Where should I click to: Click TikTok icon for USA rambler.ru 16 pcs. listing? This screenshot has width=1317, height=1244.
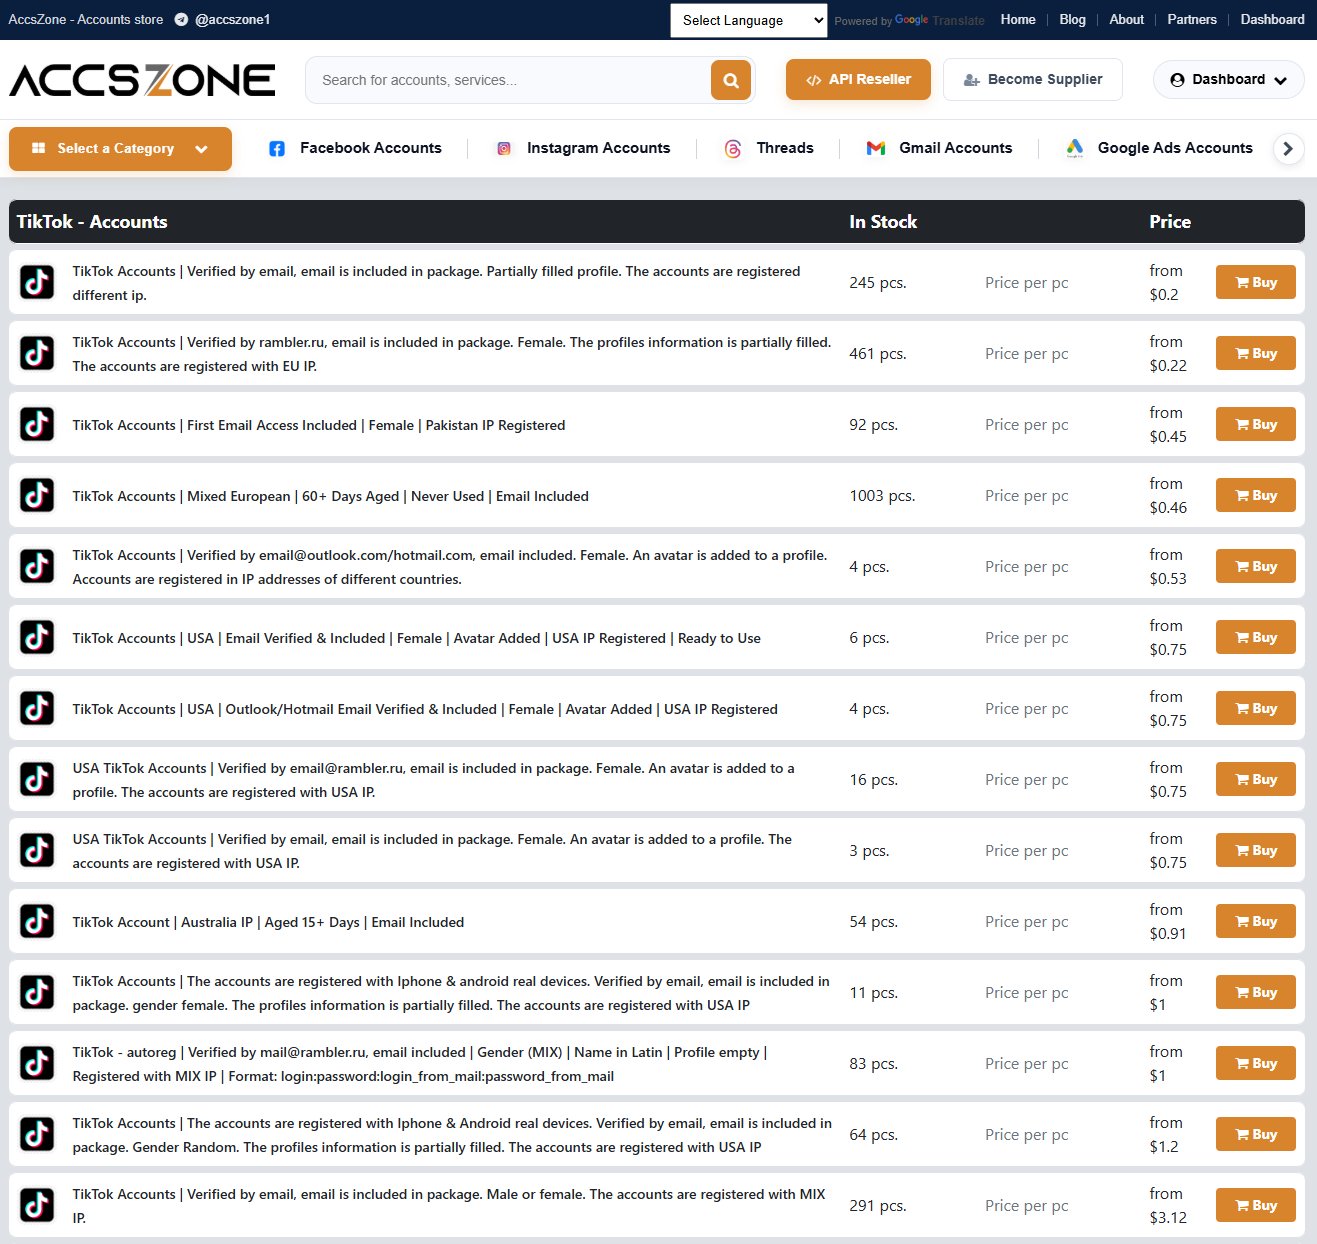(x=38, y=780)
